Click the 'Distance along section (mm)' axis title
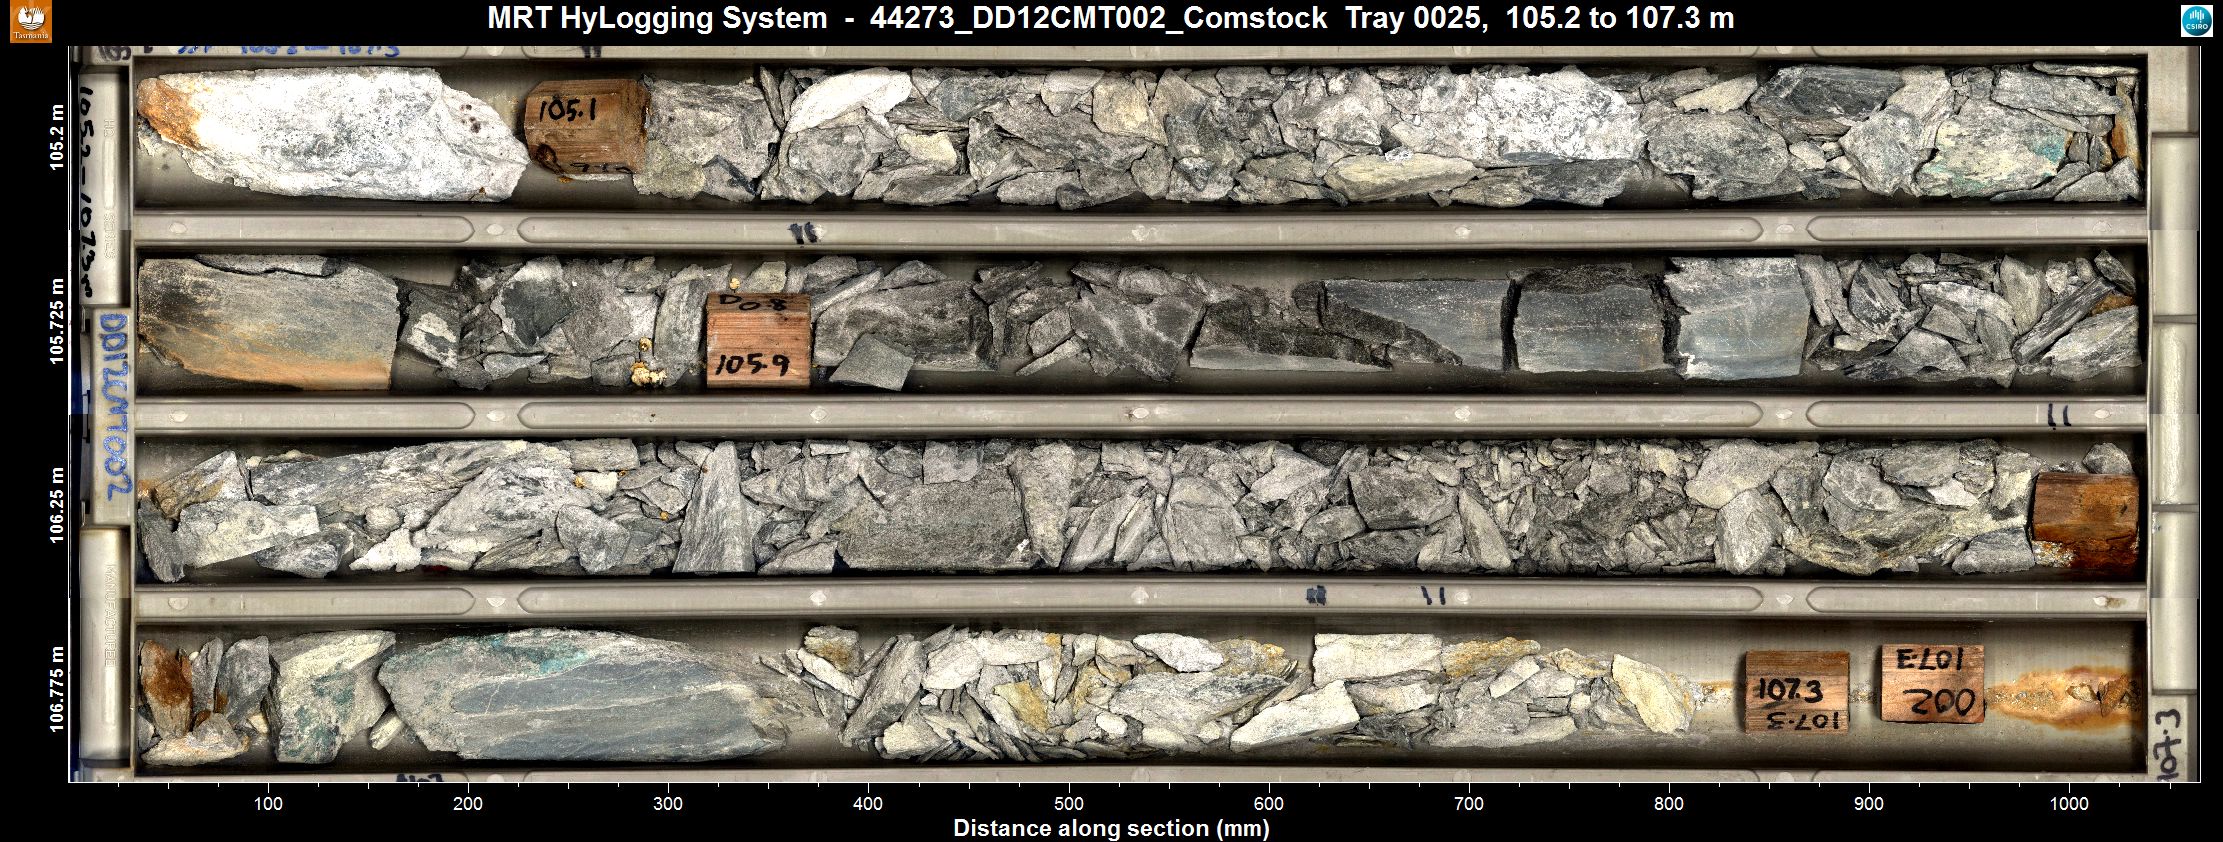 coord(1111,828)
